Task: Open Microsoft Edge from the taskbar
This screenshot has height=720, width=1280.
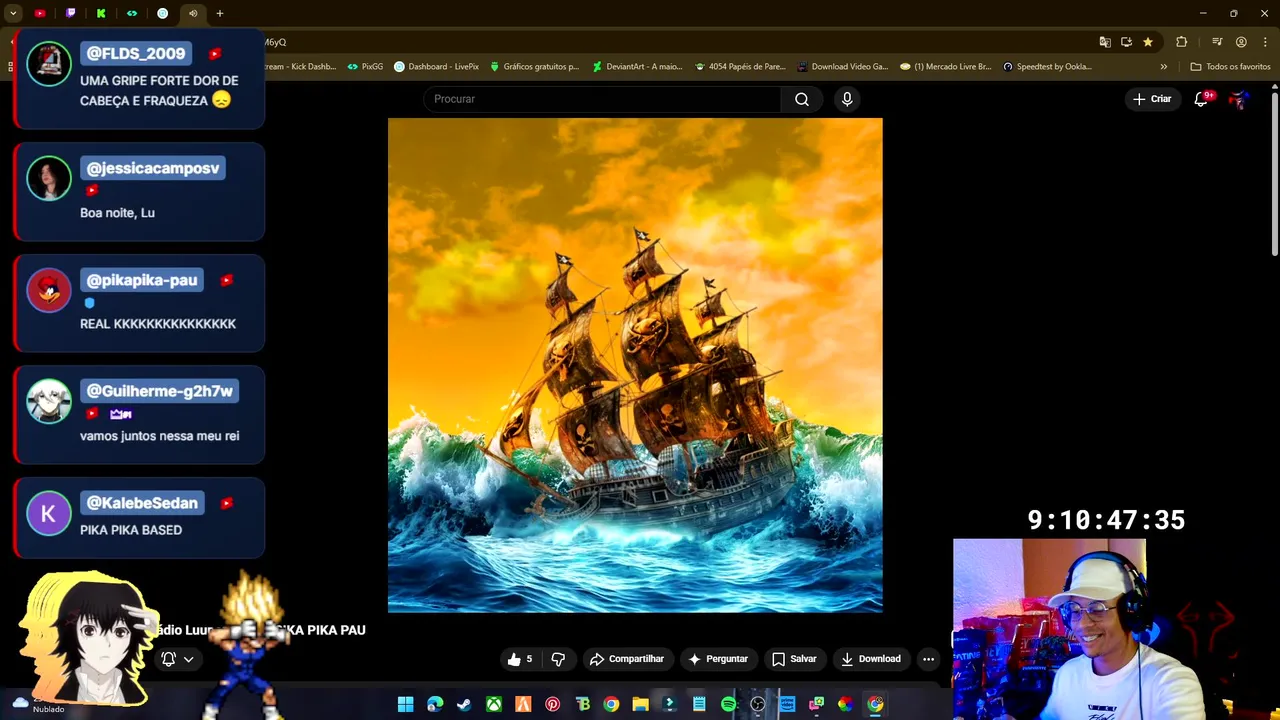Action: [435, 704]
